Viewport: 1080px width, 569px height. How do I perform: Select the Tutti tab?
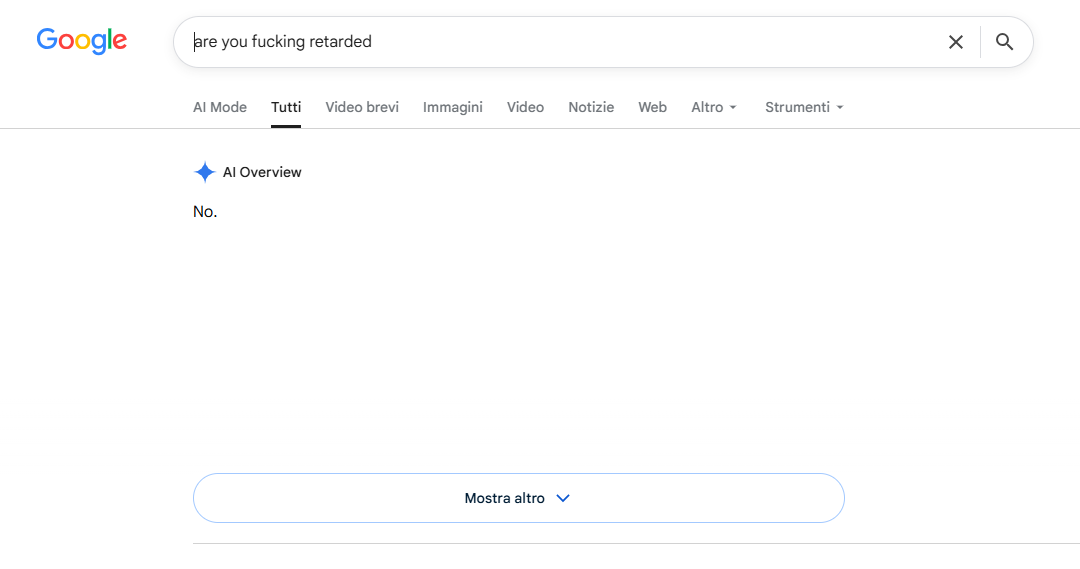click(x=286, y=107)
